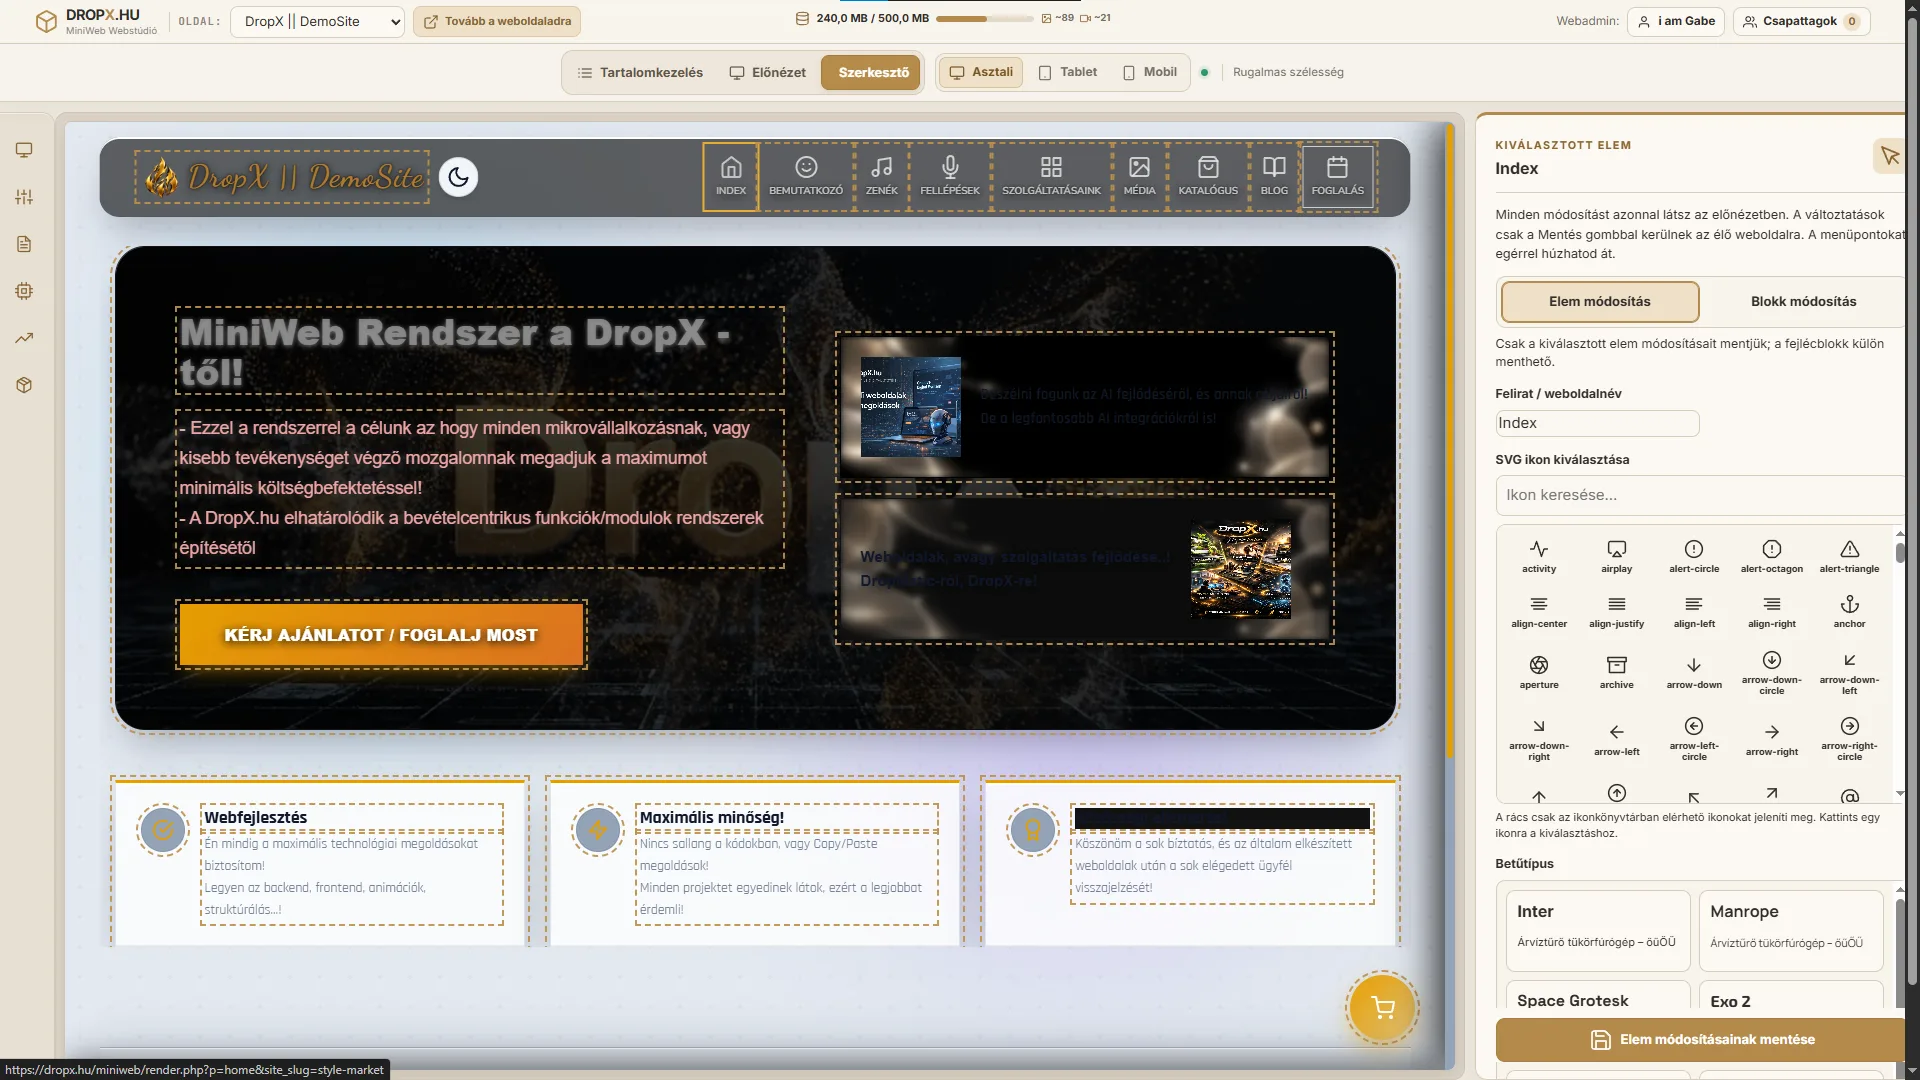The width and height of the screenshot is (1920, 1080).
Task: Open the INDEX home menu item
Action: coord(731,177)
